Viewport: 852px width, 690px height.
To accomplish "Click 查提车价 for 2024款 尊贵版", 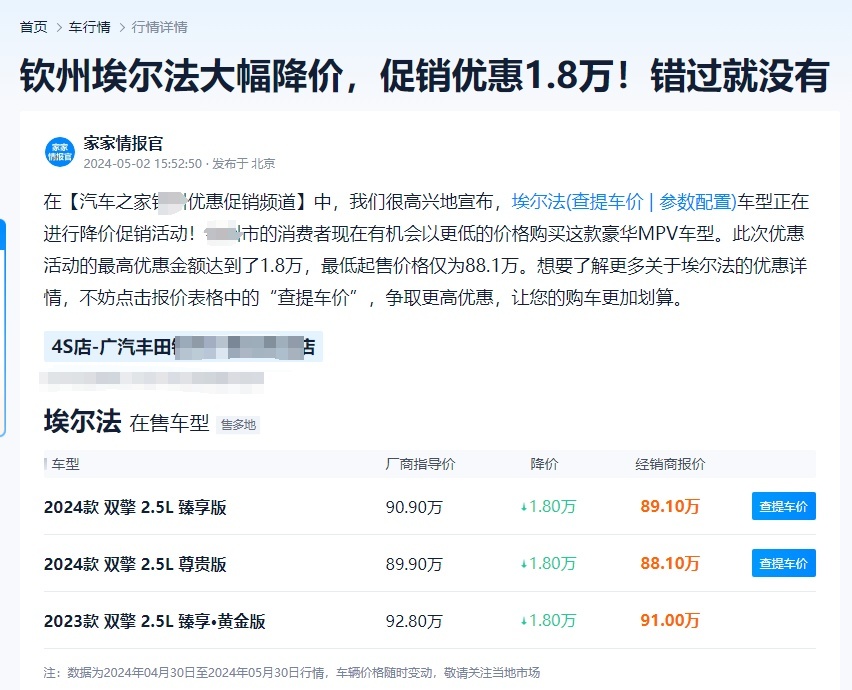I will 784,563.
